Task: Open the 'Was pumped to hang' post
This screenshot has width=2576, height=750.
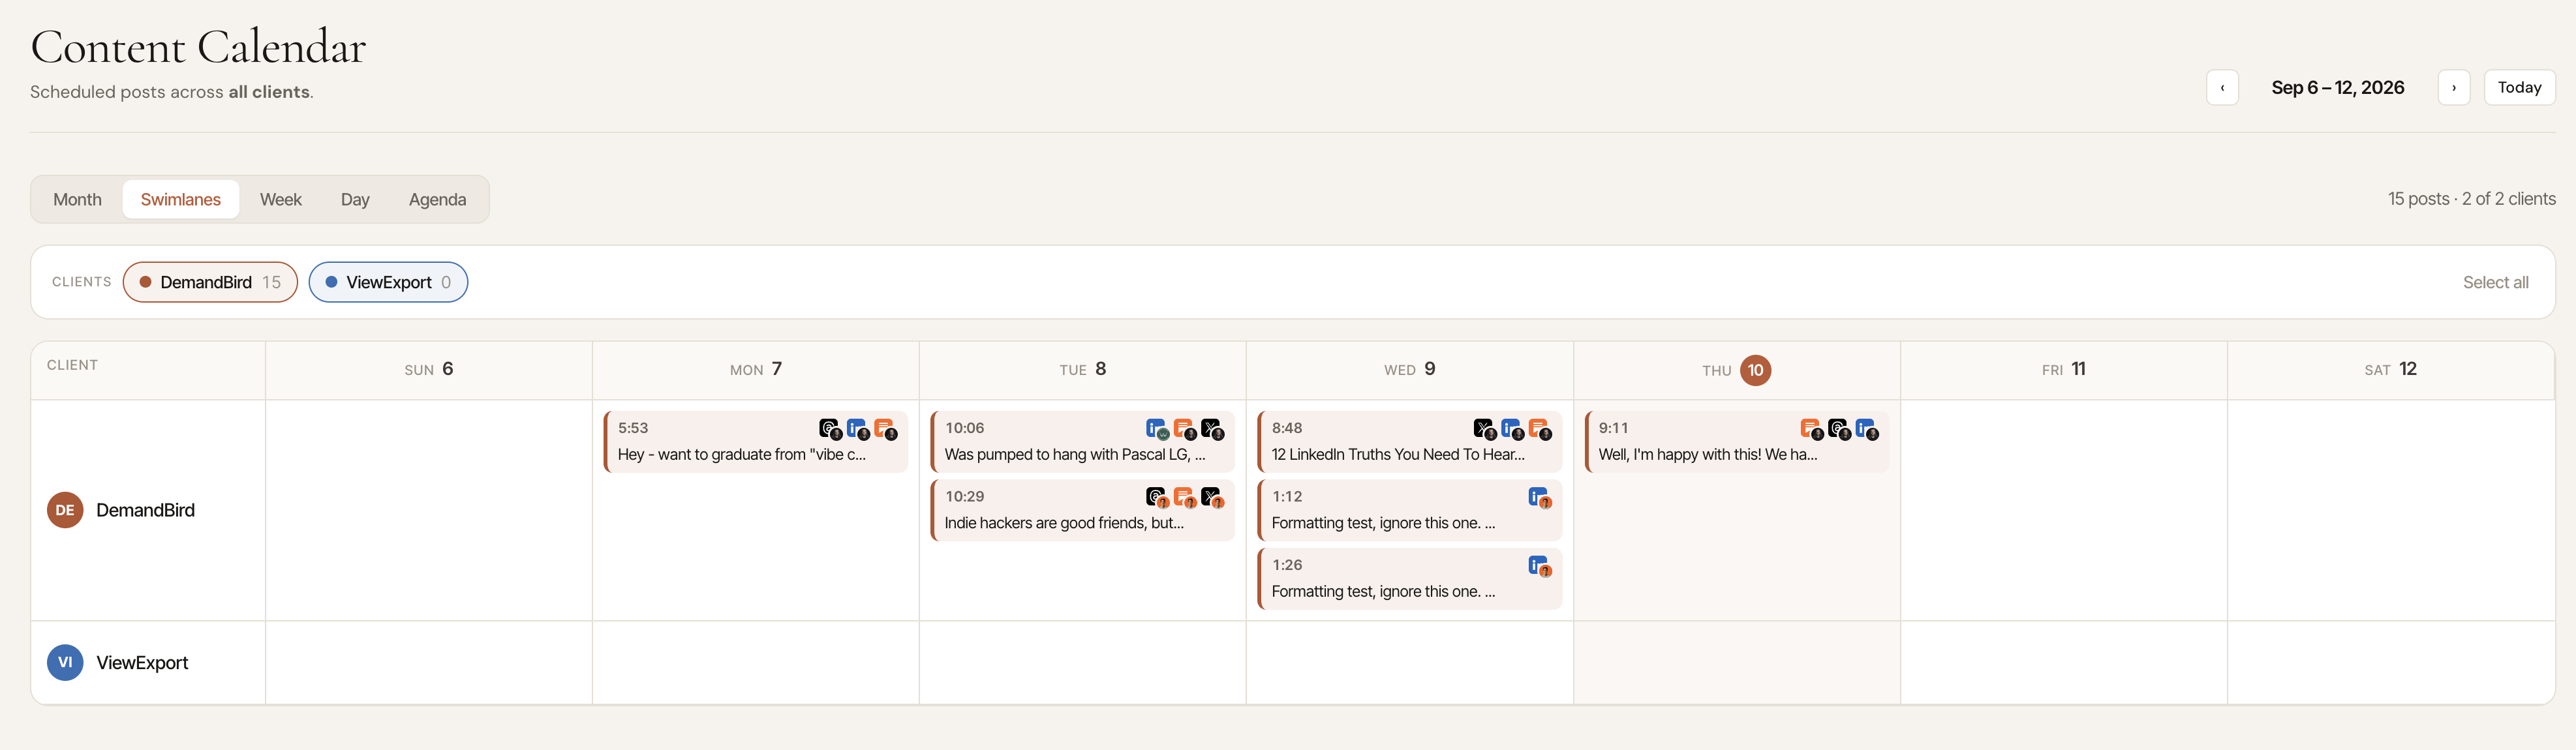Action: pos(1082,441)
